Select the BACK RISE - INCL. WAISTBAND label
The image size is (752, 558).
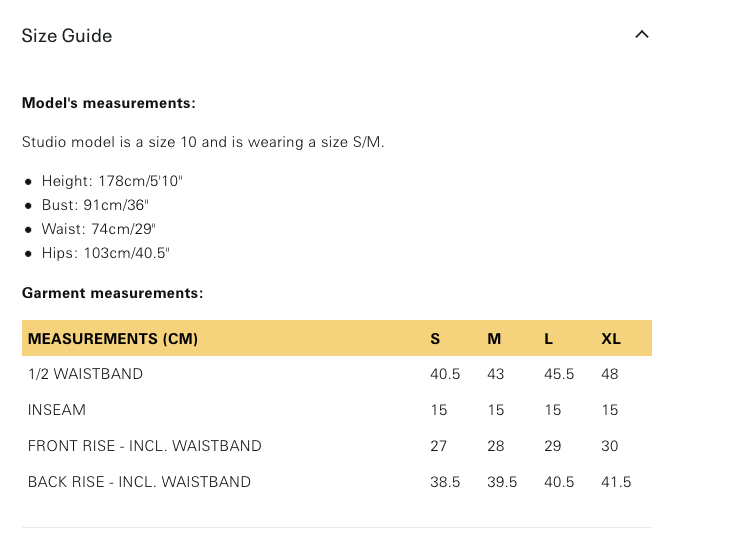click(x=139, y=482)
